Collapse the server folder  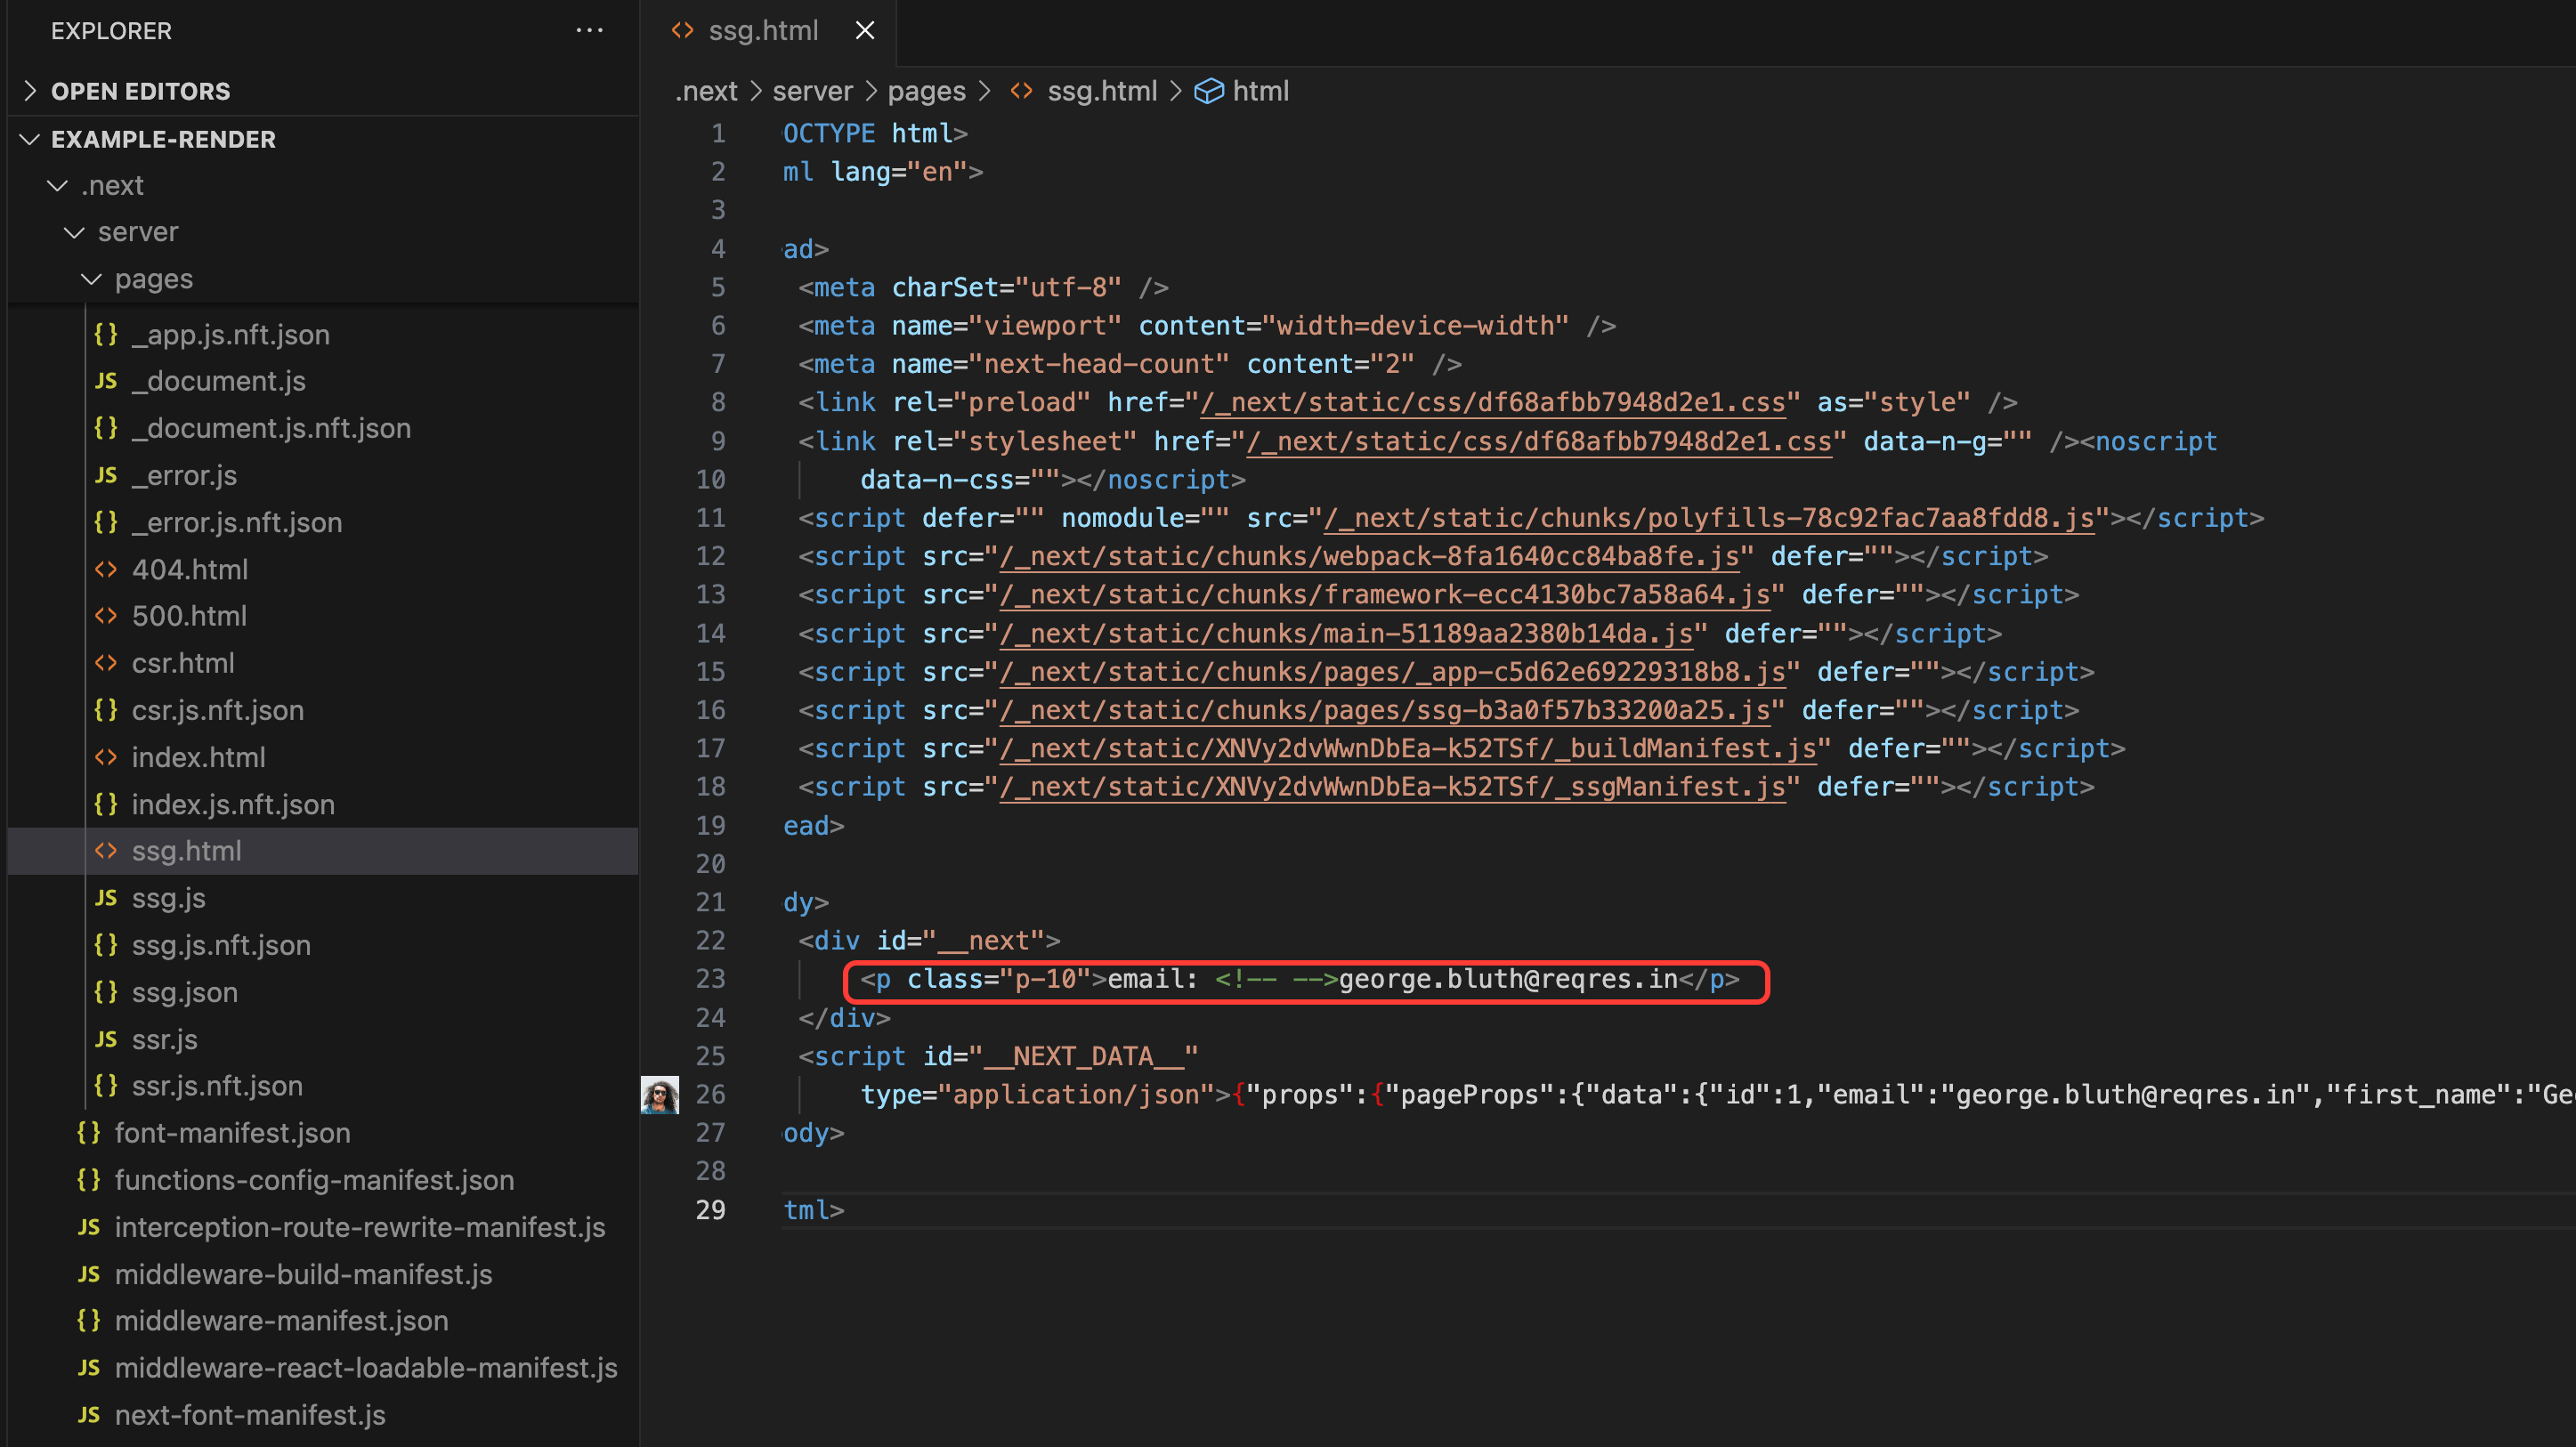(138, 232)
